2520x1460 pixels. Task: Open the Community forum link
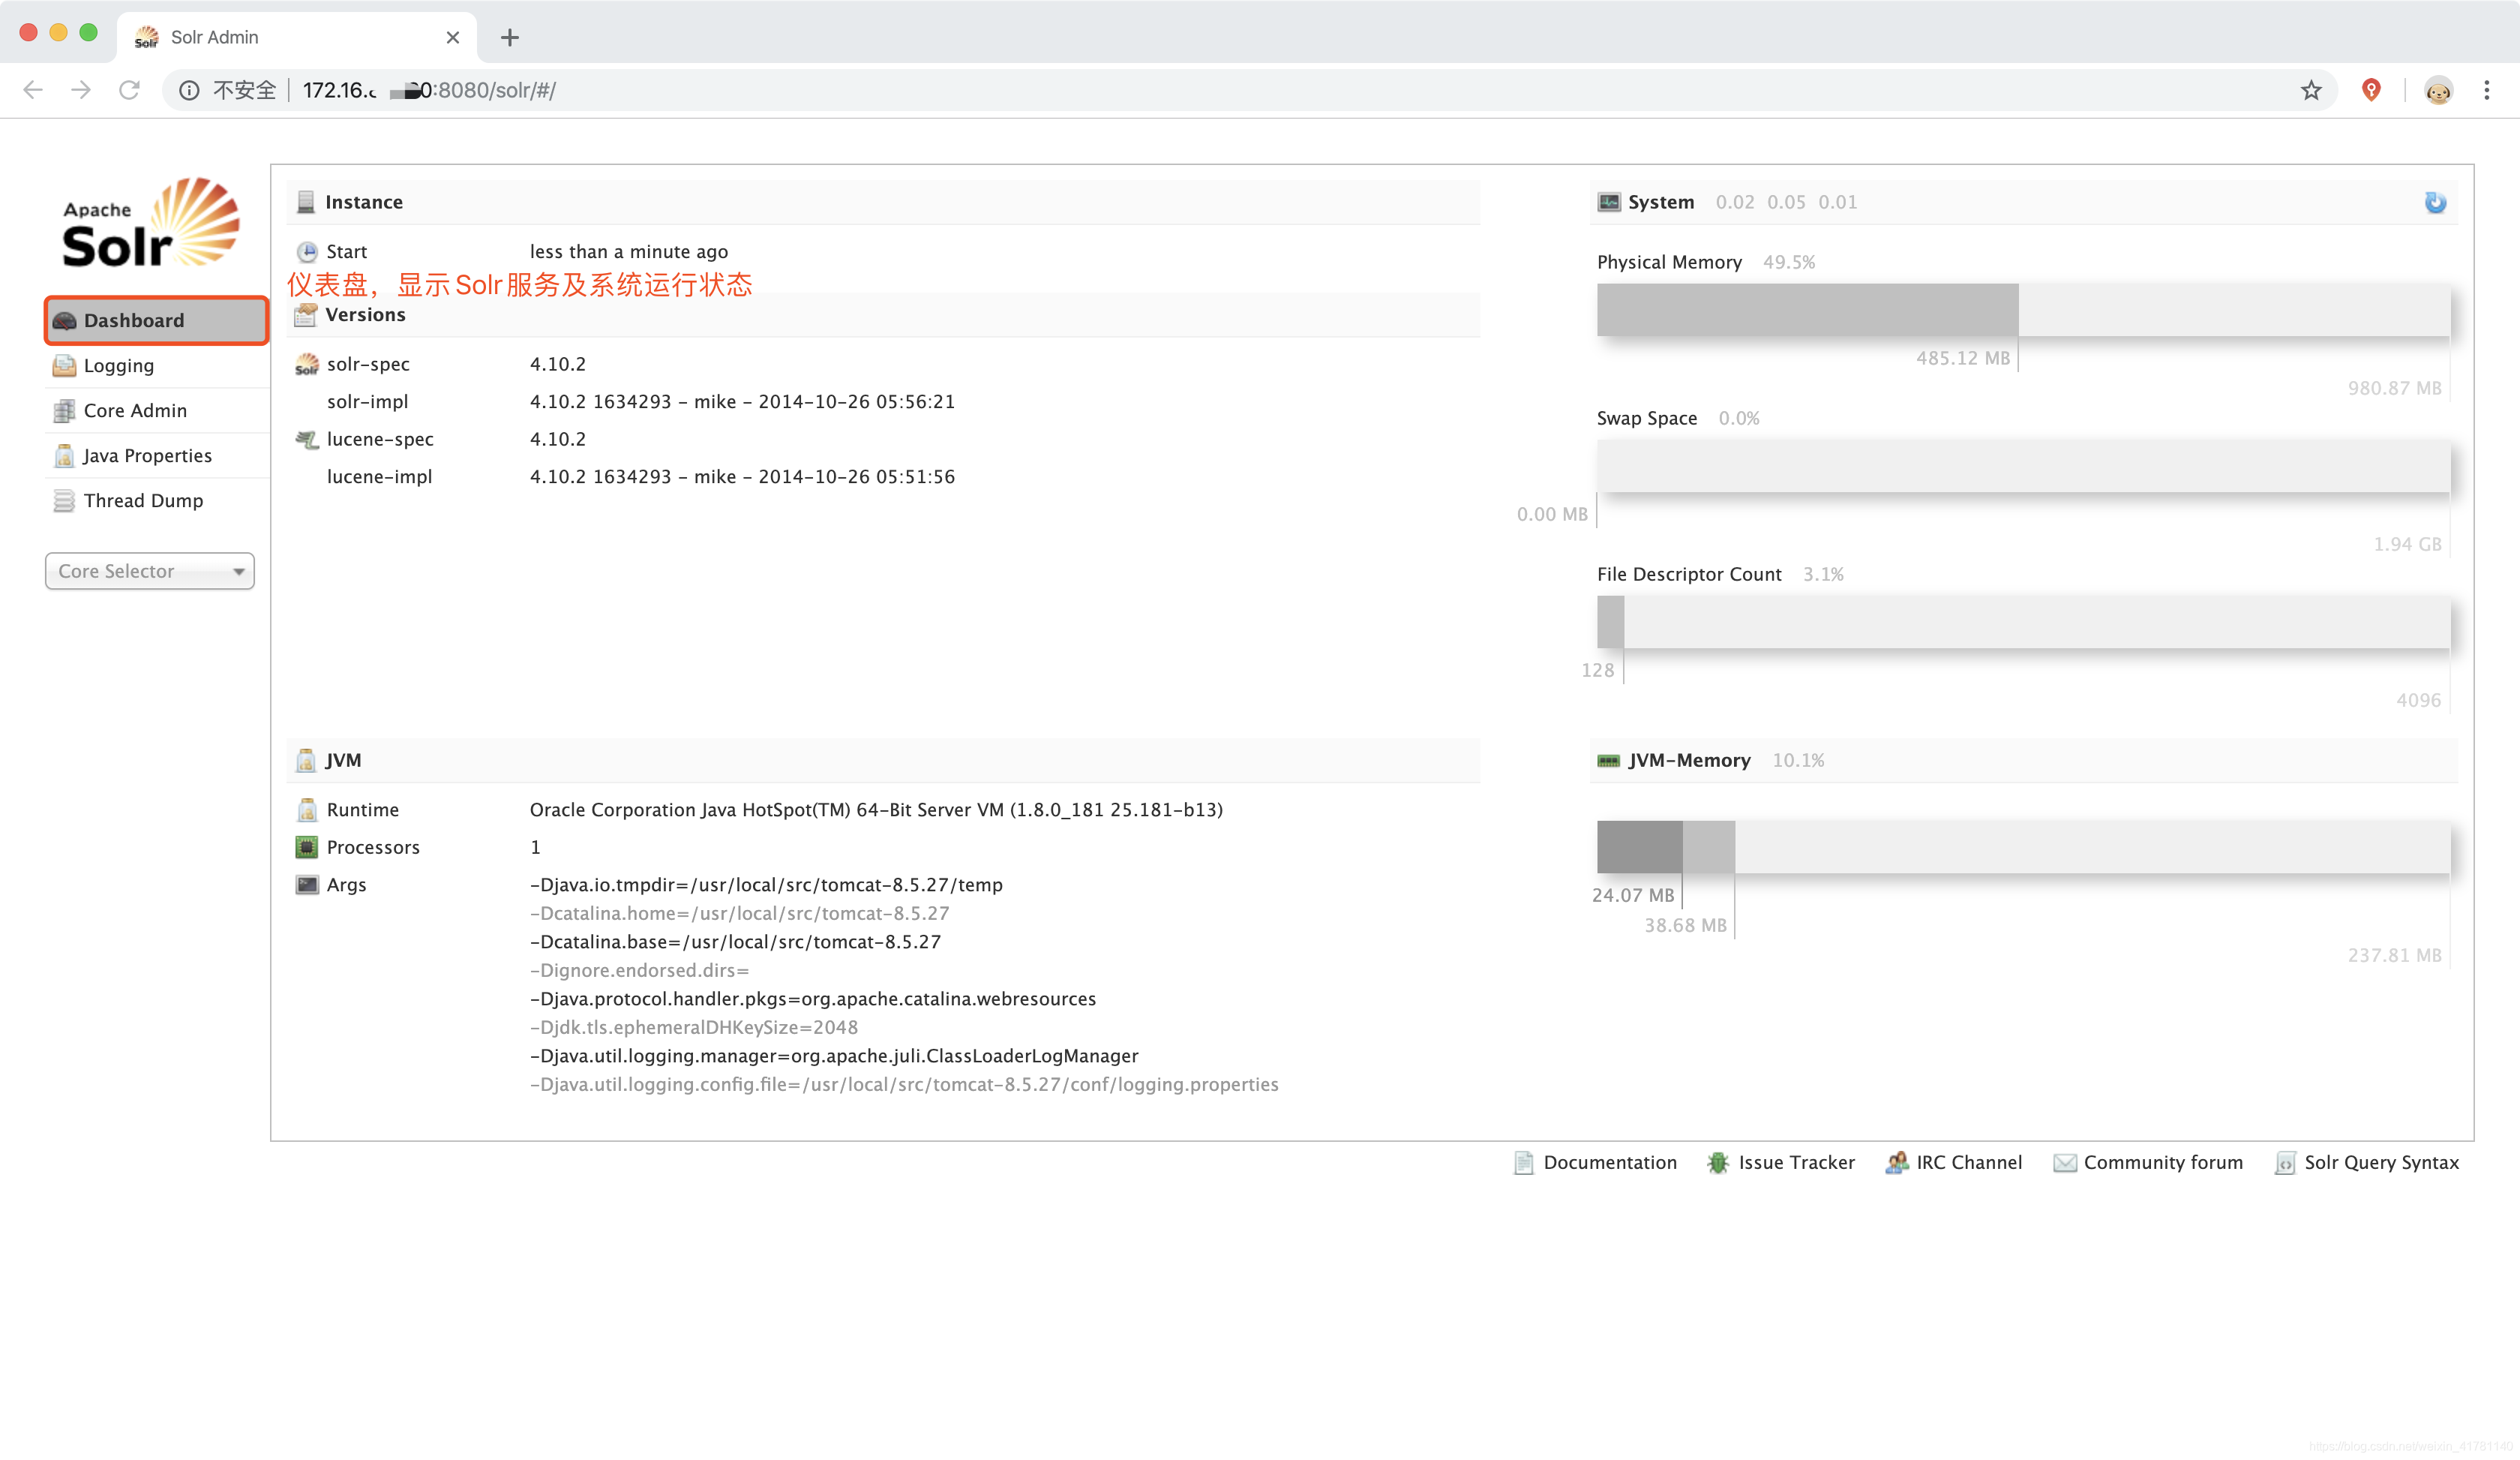click(2148, 1162)
